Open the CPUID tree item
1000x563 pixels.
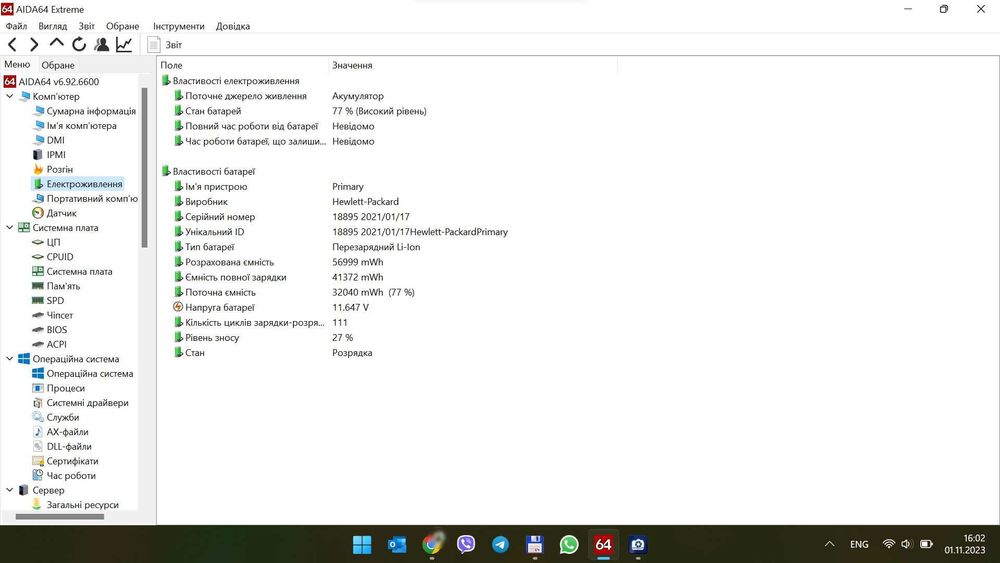point(53,256)
